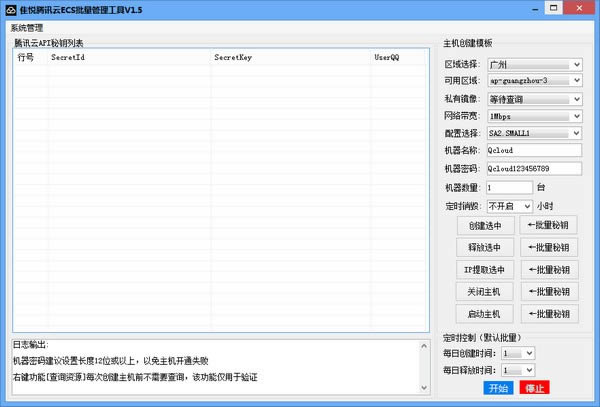This screenshot has height=407, width=600.
Task: Click 批量秘钥 button beside 关闭主机
Action: (x=549, y=292)
